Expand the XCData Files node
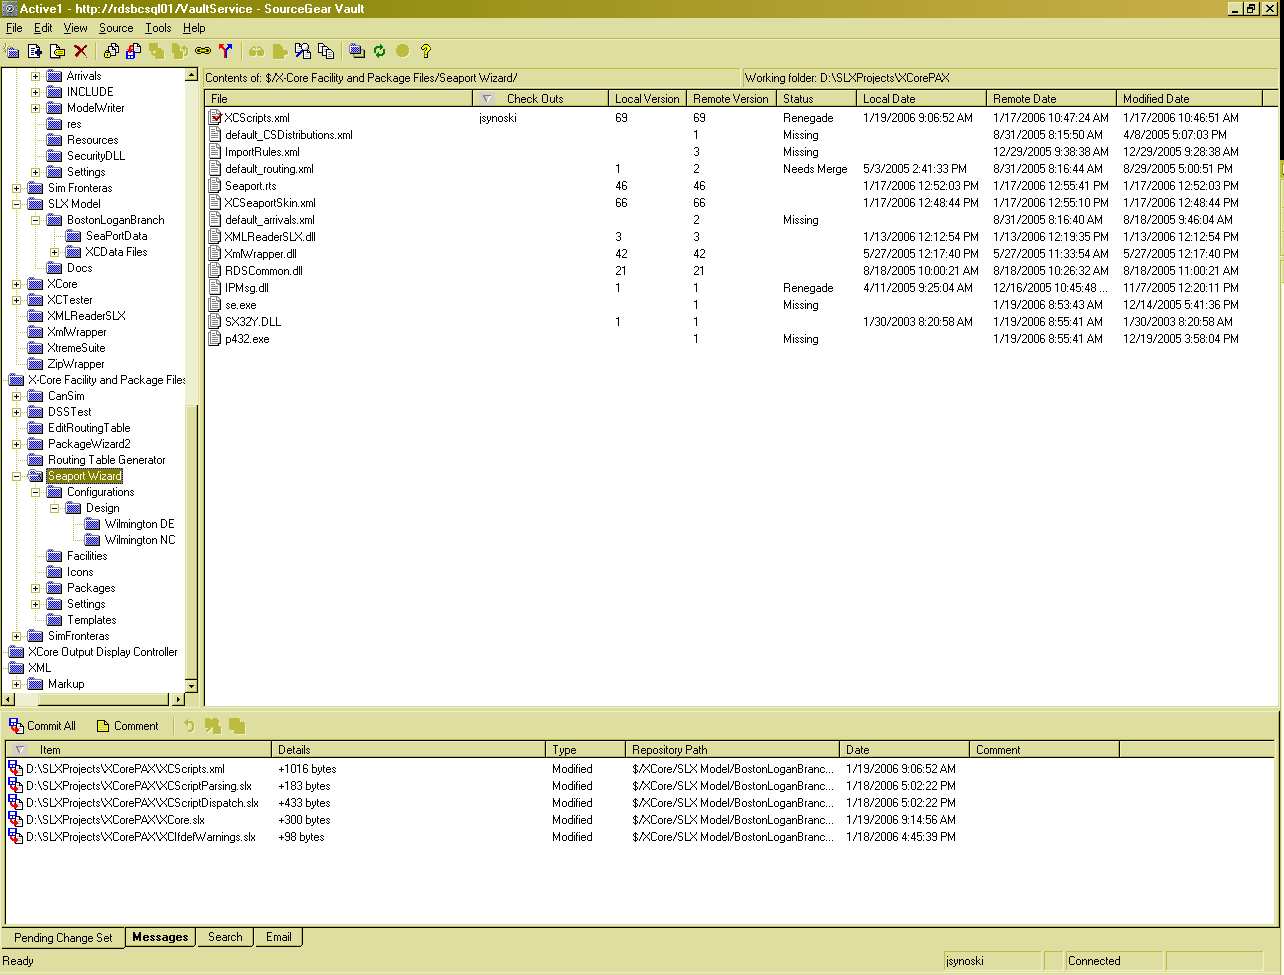The image size is (1284, 975). pyautogui.click(x=54, y=252)
